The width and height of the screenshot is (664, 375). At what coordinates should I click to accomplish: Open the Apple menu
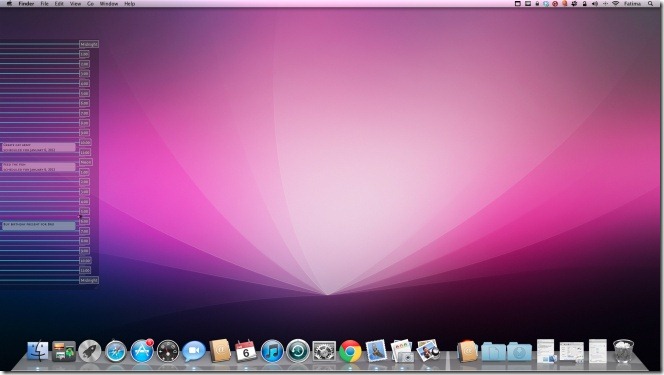[9, 3]
